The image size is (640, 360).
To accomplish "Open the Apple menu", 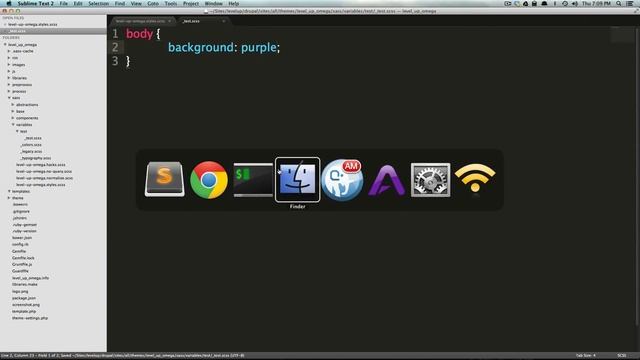I will pos(9,3).
